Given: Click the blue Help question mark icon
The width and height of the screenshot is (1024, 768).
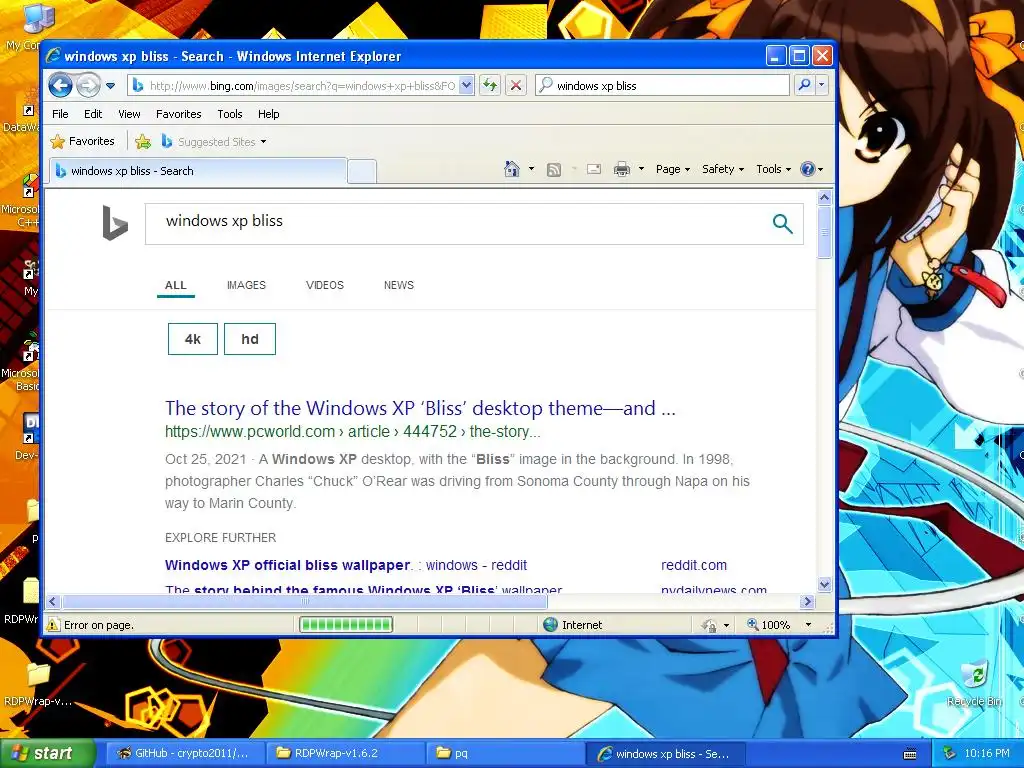Looking at the screenshot, I should coord(808,169).
